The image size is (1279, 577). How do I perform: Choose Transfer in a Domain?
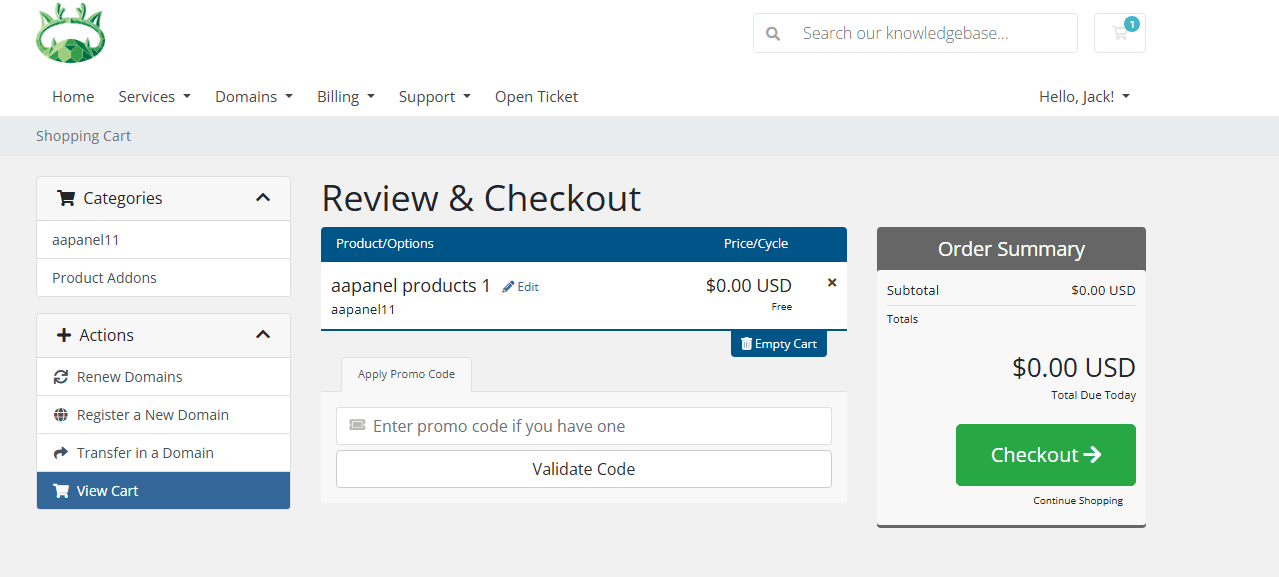(145, 453)
